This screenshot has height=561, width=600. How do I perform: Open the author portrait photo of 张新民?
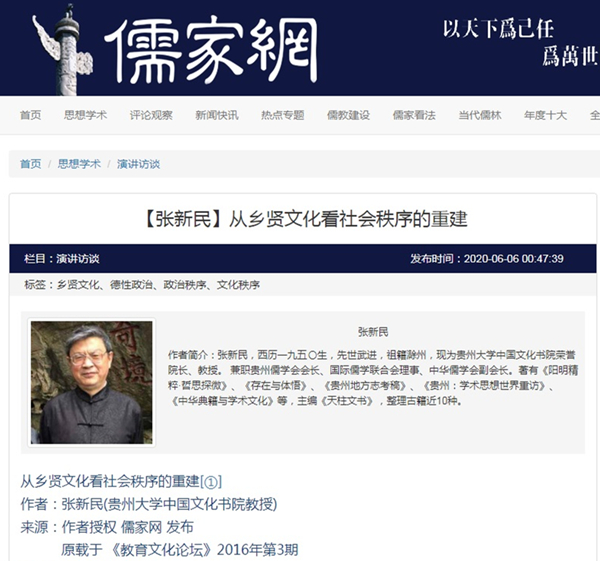[91, 383]
